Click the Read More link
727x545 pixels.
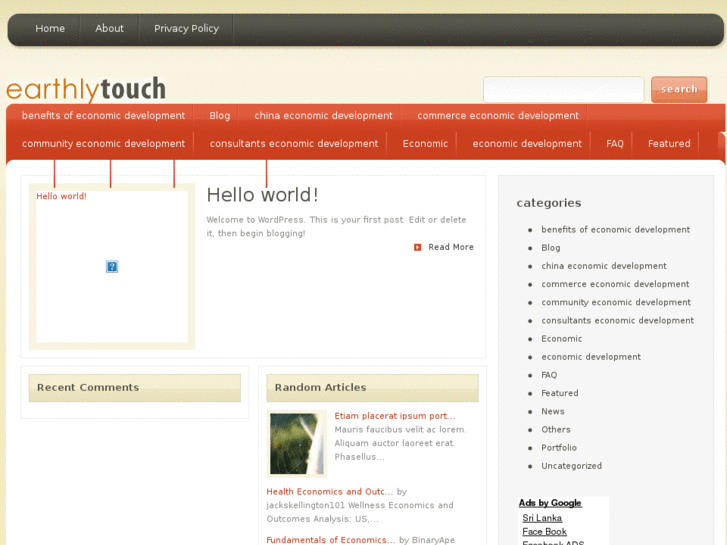(x=451, y=247)
